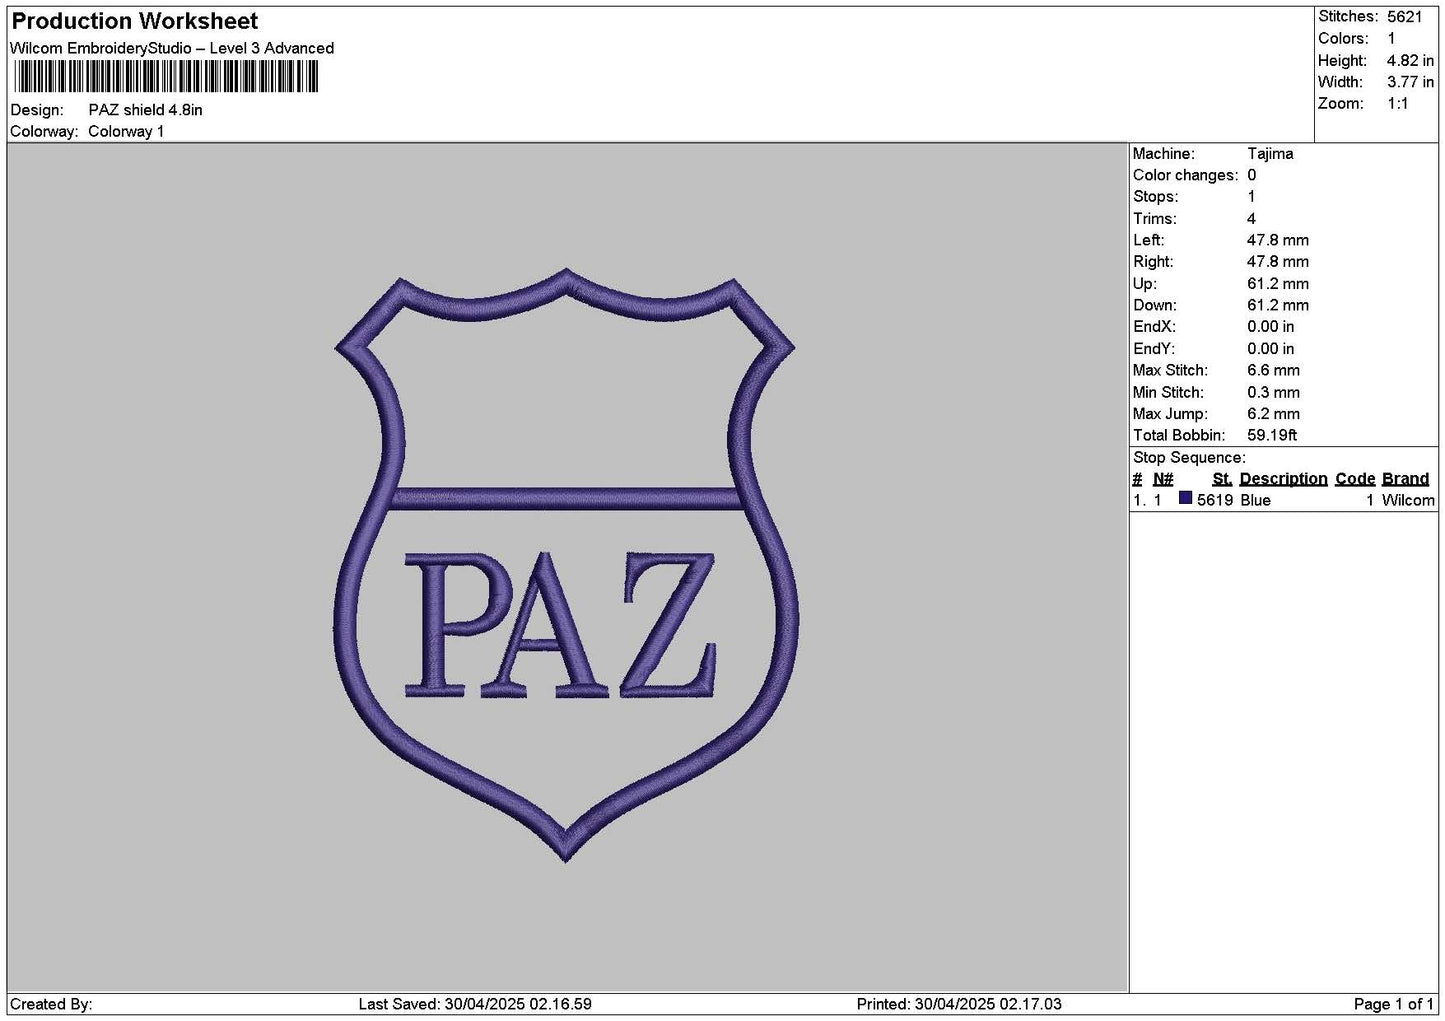Click the Left value 47.8 mm

[x=1278, y=240]
